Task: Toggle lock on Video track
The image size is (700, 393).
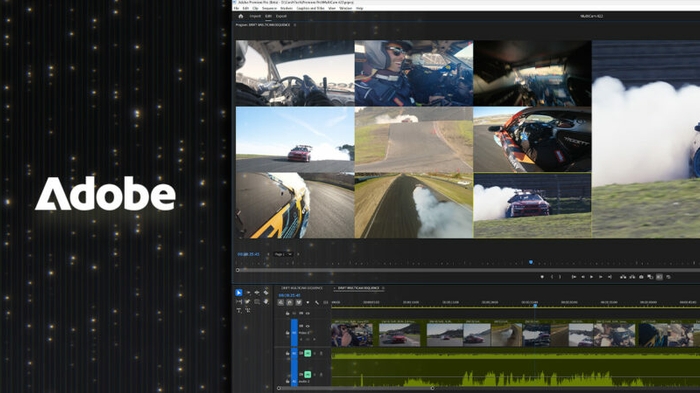Action: pyautogui.click(x=288, y=333)
